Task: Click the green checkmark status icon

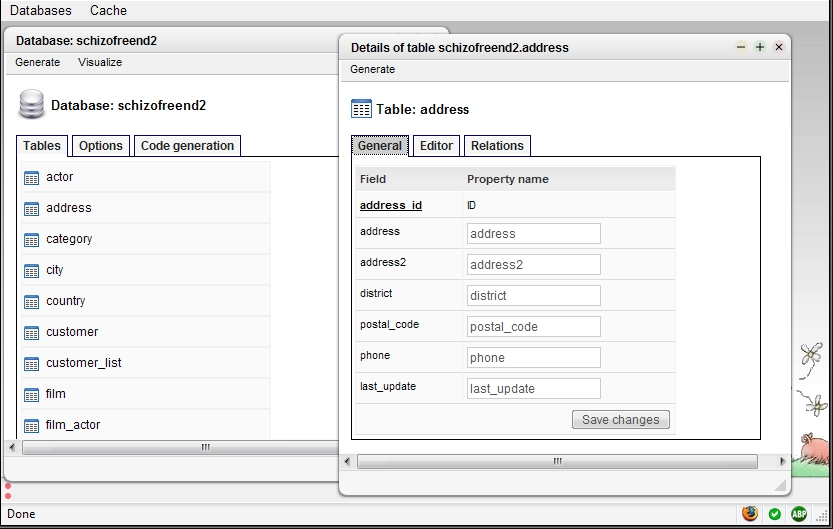Action: click(x=775, y=514)
